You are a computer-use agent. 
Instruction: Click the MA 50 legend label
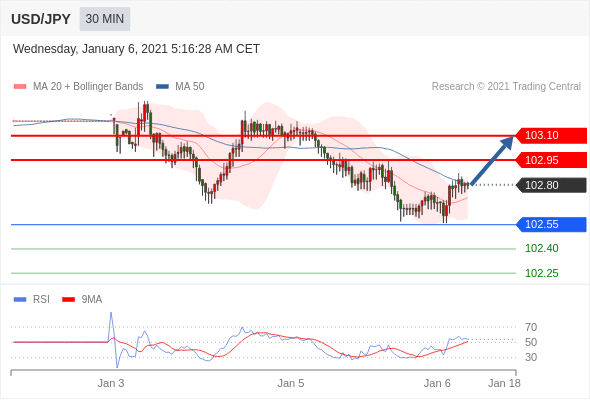190,87
